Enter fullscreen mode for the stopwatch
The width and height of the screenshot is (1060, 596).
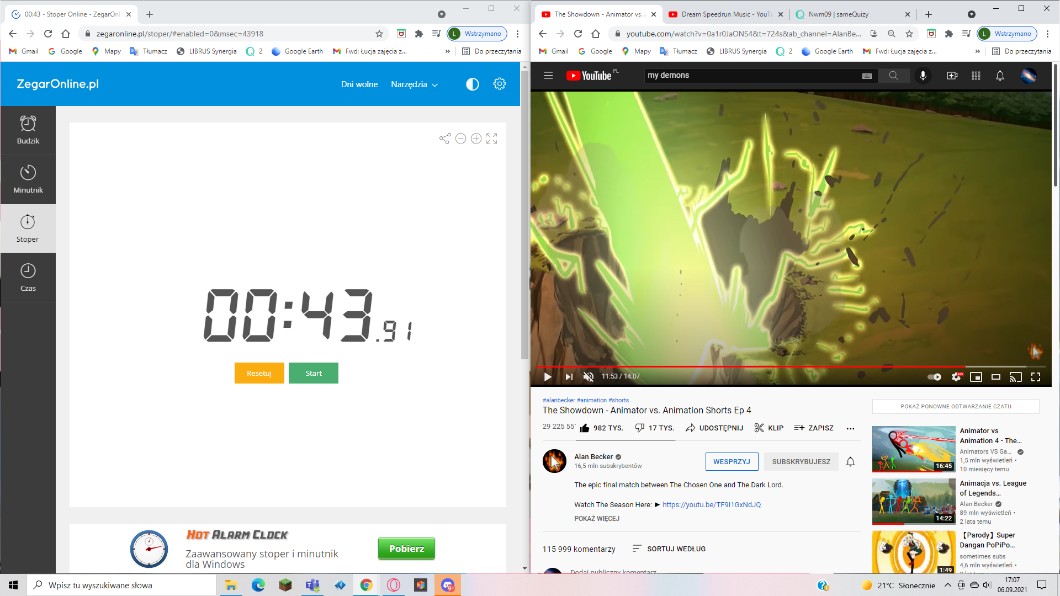pyautogui.click(x=492, y=139)
